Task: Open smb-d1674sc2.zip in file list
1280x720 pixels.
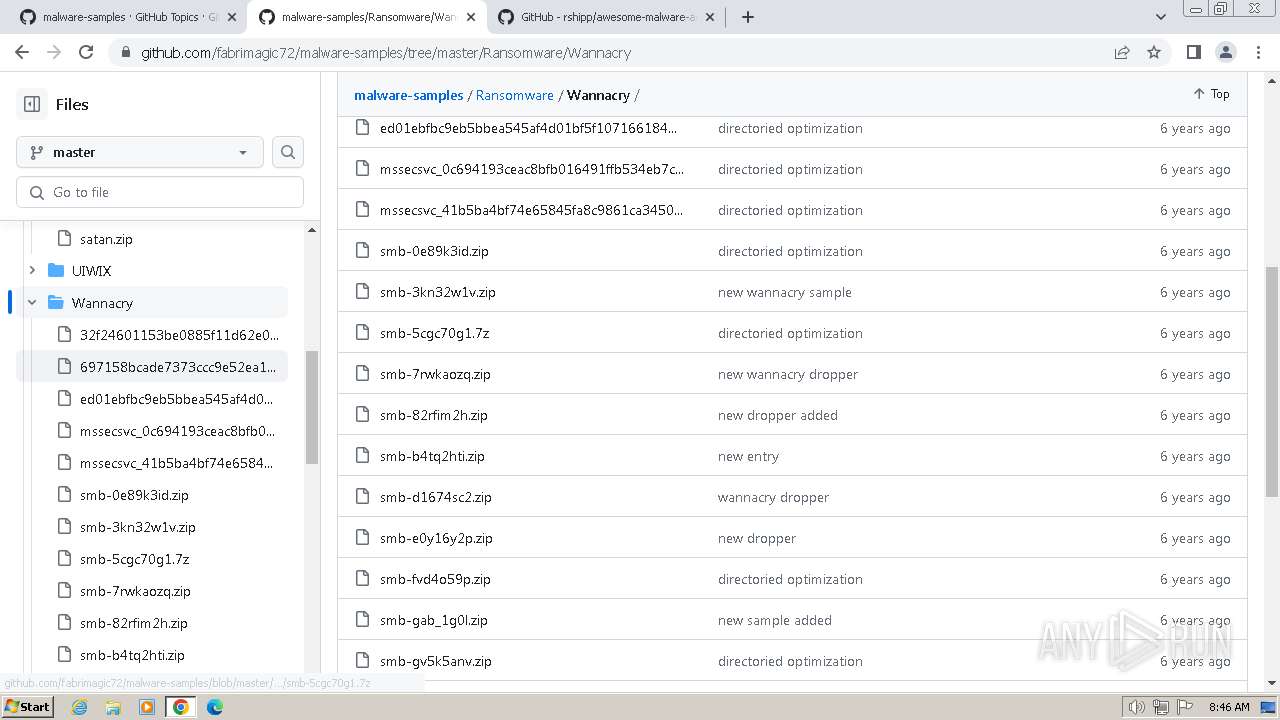Action: (x=436, y=497)
